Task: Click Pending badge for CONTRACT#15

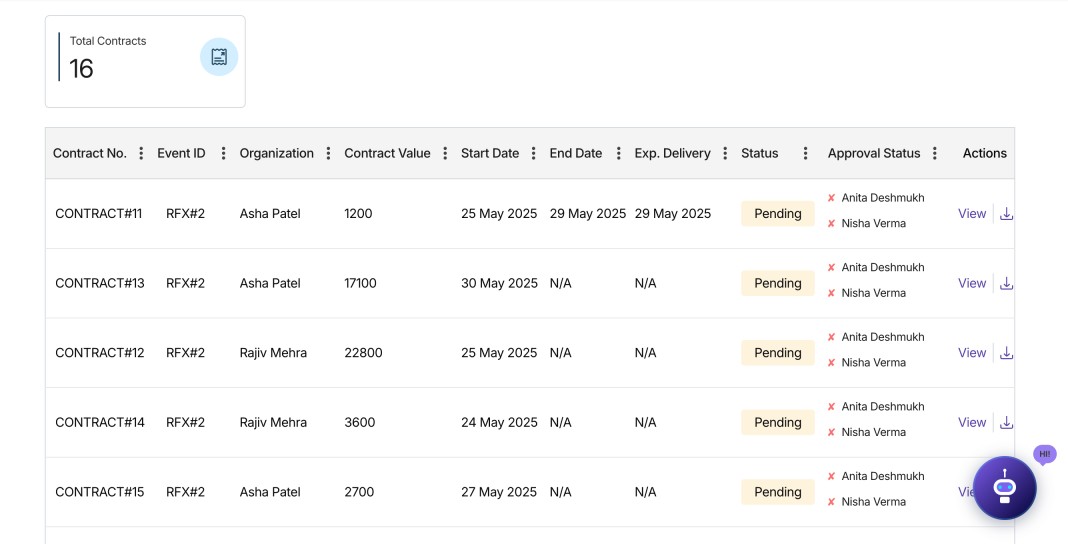Action: pos(778,492)
